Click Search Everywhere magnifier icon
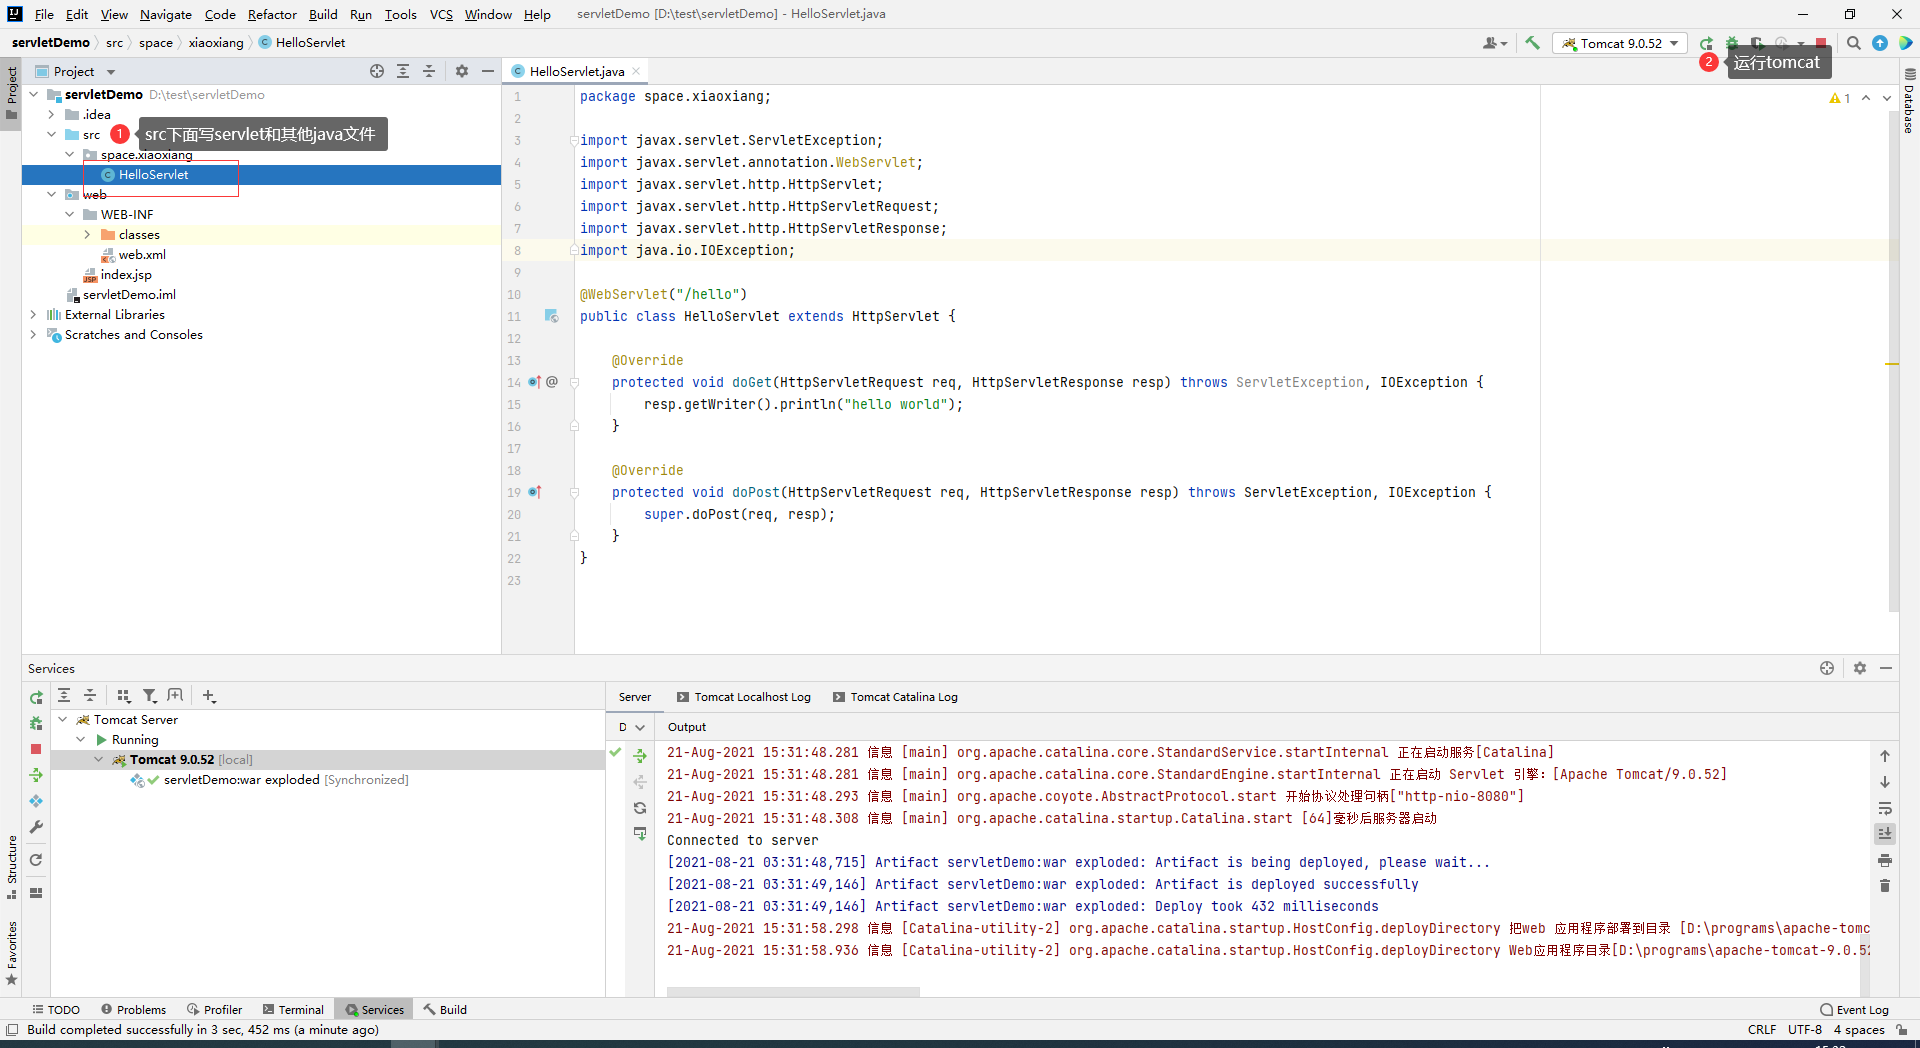This screenshot has height=1048, width=1920. 1853,43
